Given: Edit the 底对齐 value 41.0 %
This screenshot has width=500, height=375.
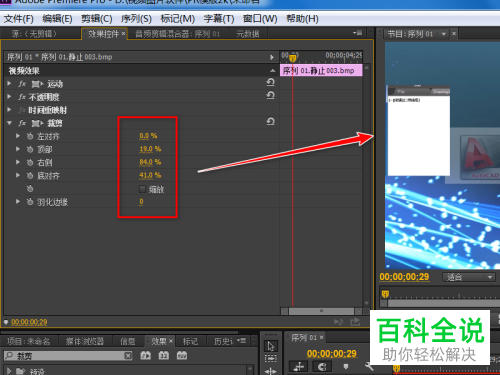Looking at the screenshot, I should [150, 175].
